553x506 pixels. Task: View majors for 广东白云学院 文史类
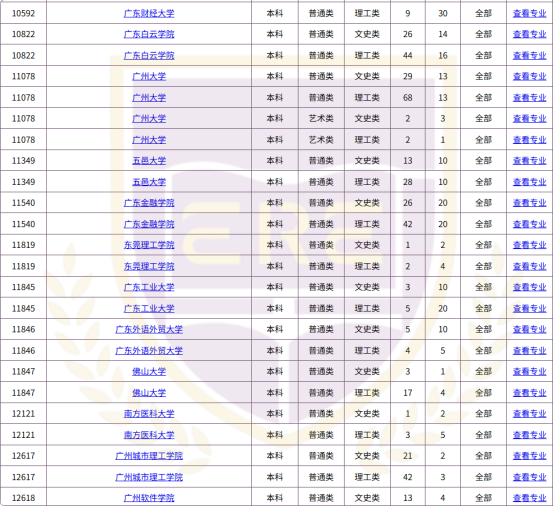(529, 34)
